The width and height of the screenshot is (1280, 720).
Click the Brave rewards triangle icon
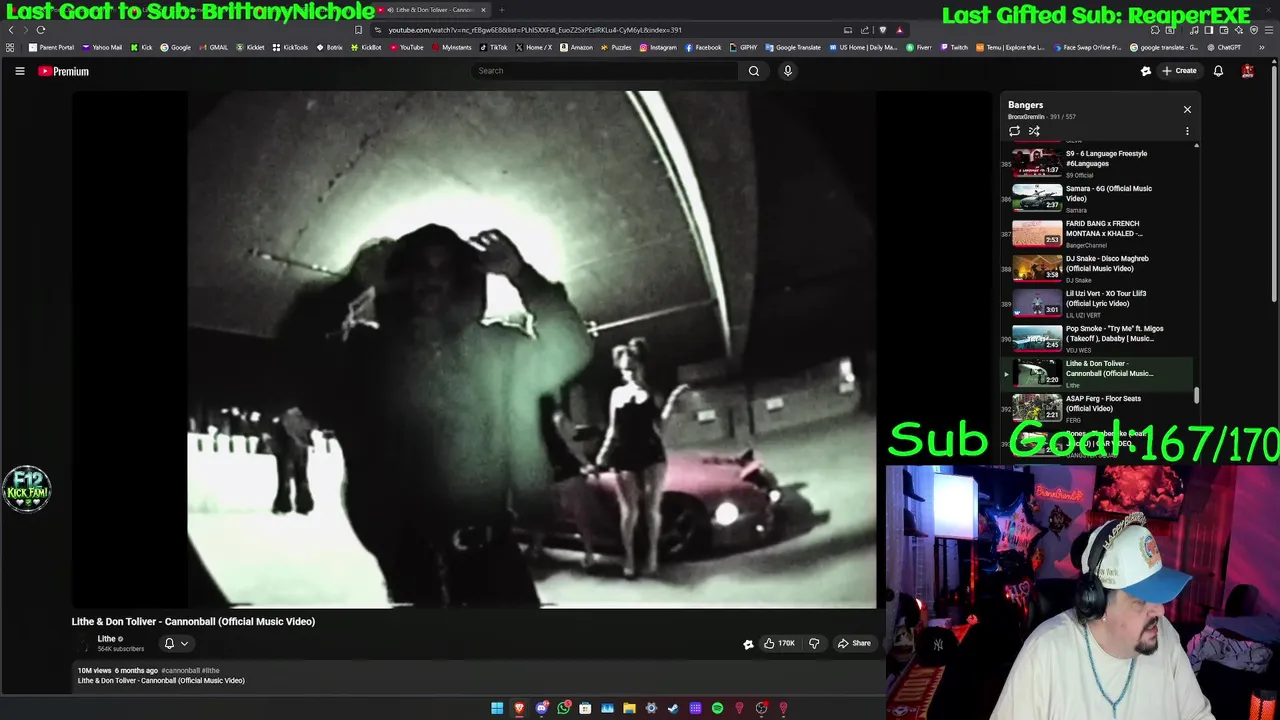[x=899, y=30]
